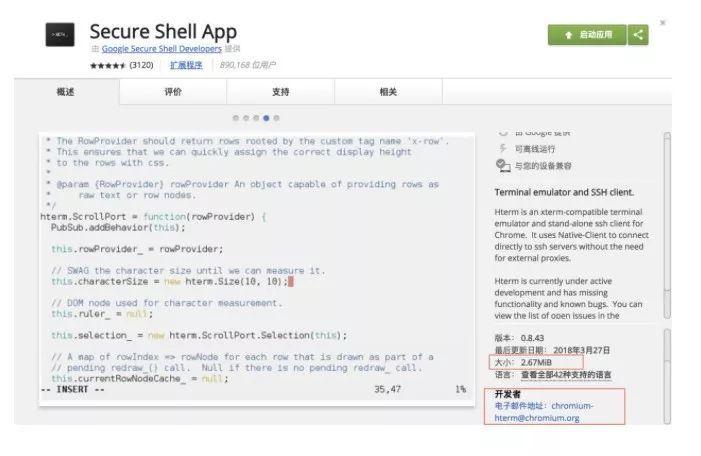The image size is (701, 456).
Task: Select the fifth screenshot carousel dot
Action: pos(277,118)
